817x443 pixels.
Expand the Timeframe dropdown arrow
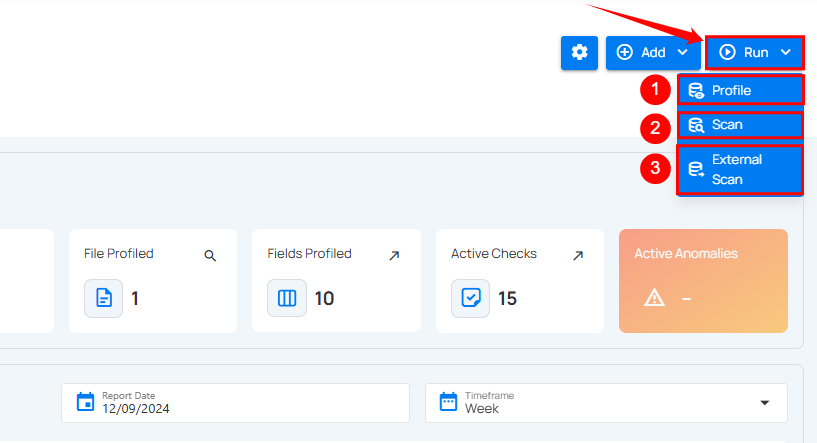coord(765,403)
